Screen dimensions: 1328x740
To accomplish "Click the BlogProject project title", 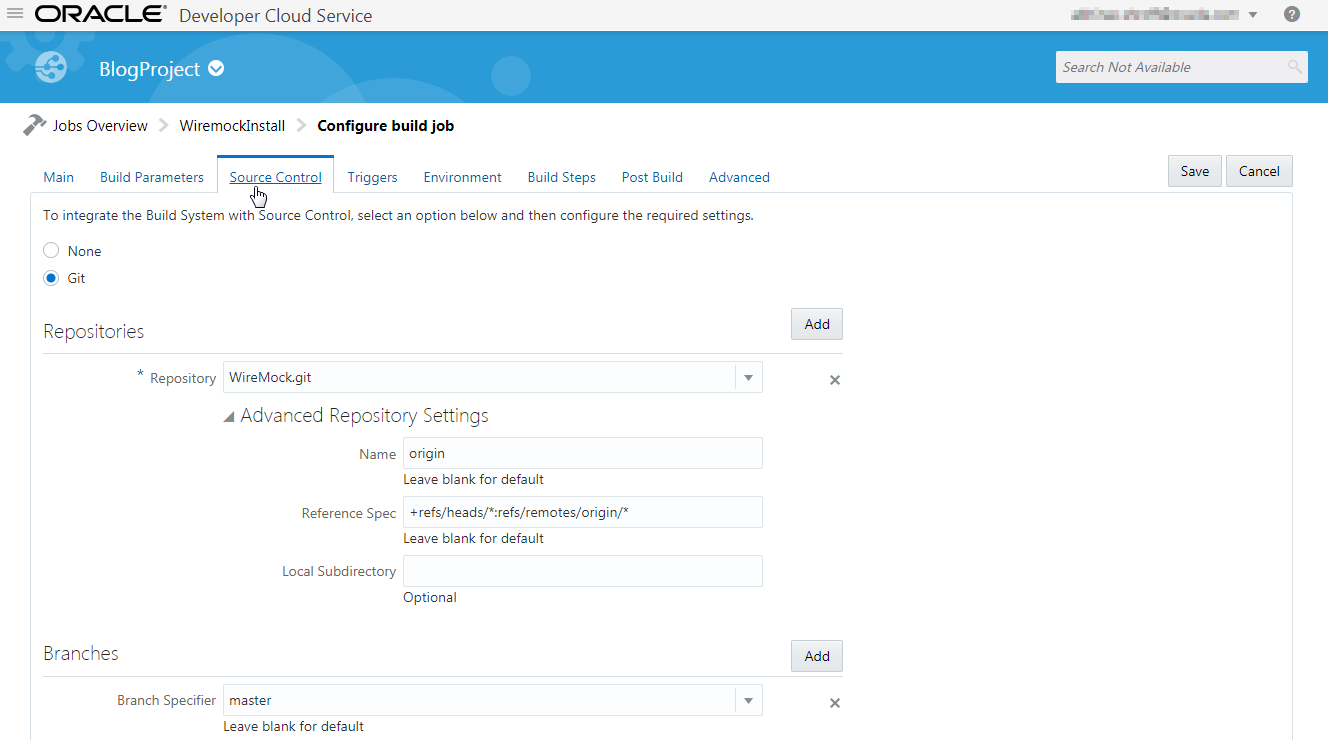I will tap(150, 69).
